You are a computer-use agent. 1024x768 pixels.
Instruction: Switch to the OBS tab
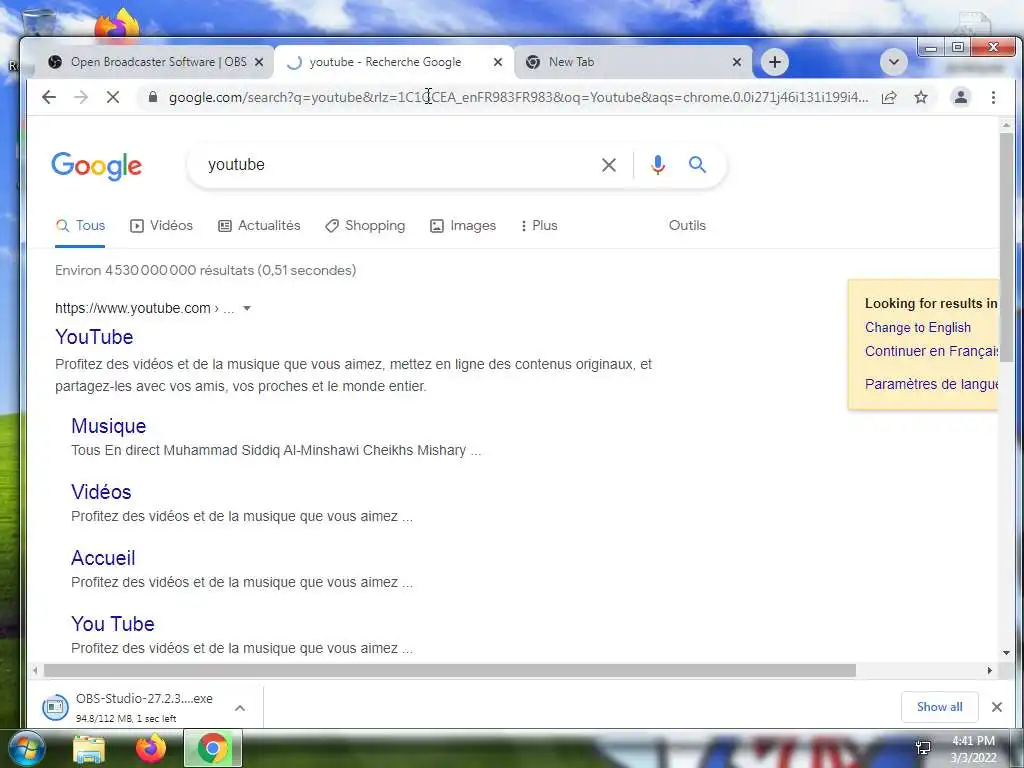coord(155,62)
